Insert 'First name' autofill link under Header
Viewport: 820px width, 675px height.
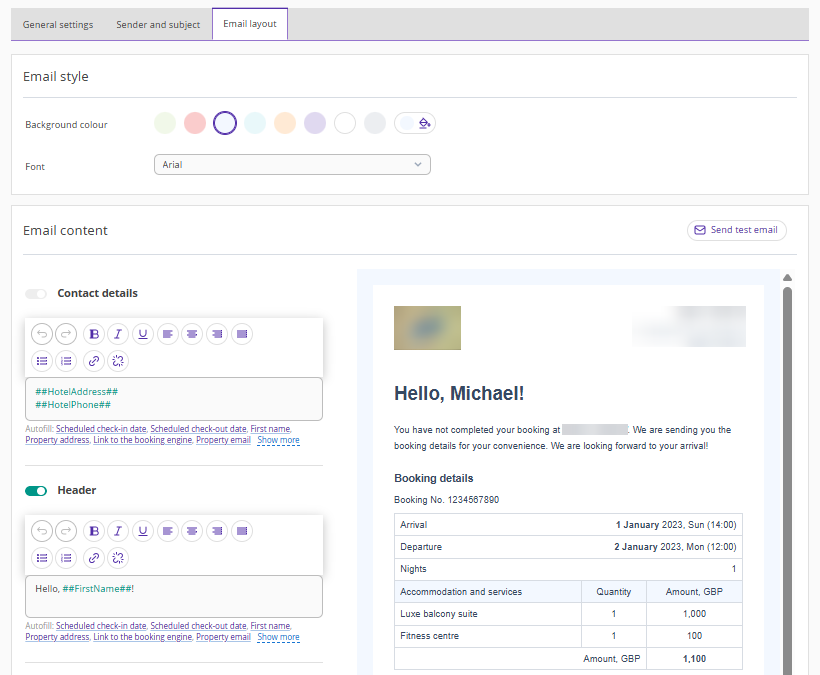coord(270,626)
